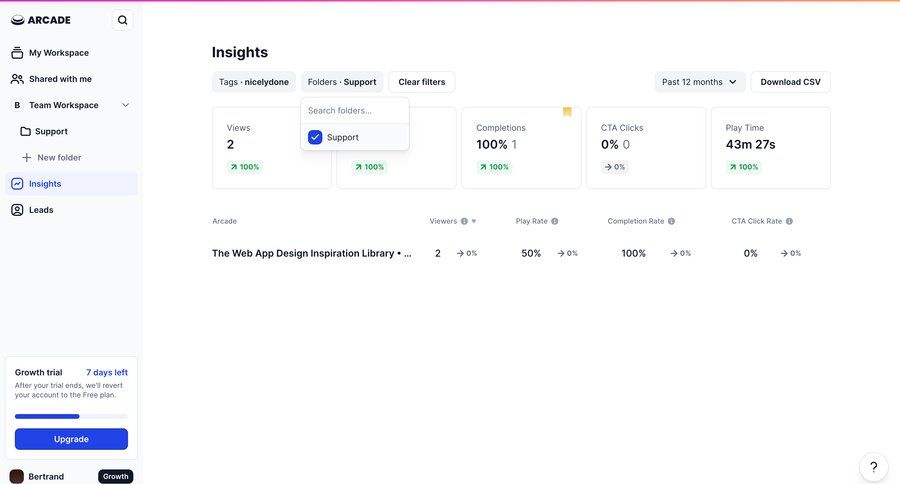Click the Upgrade button
Viewport: 900px width, 484px height.
coord(71,439)
